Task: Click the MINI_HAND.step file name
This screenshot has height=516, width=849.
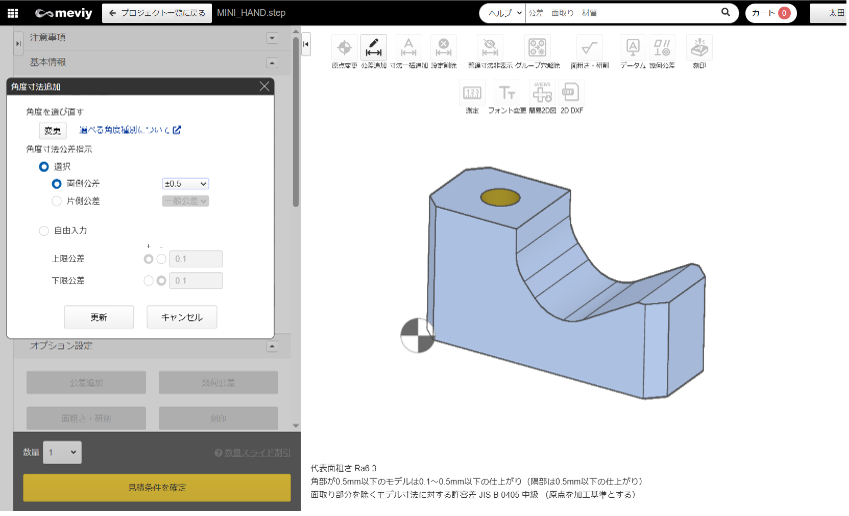Action: click(251, 13)
